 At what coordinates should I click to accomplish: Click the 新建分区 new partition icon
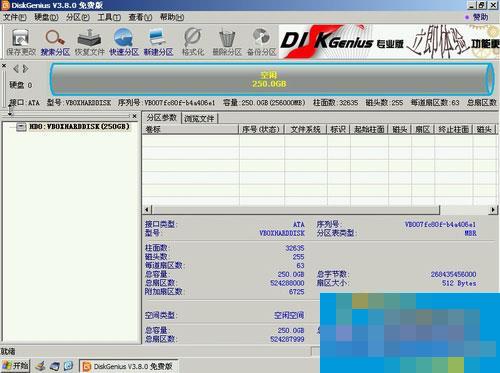(158, 42)
